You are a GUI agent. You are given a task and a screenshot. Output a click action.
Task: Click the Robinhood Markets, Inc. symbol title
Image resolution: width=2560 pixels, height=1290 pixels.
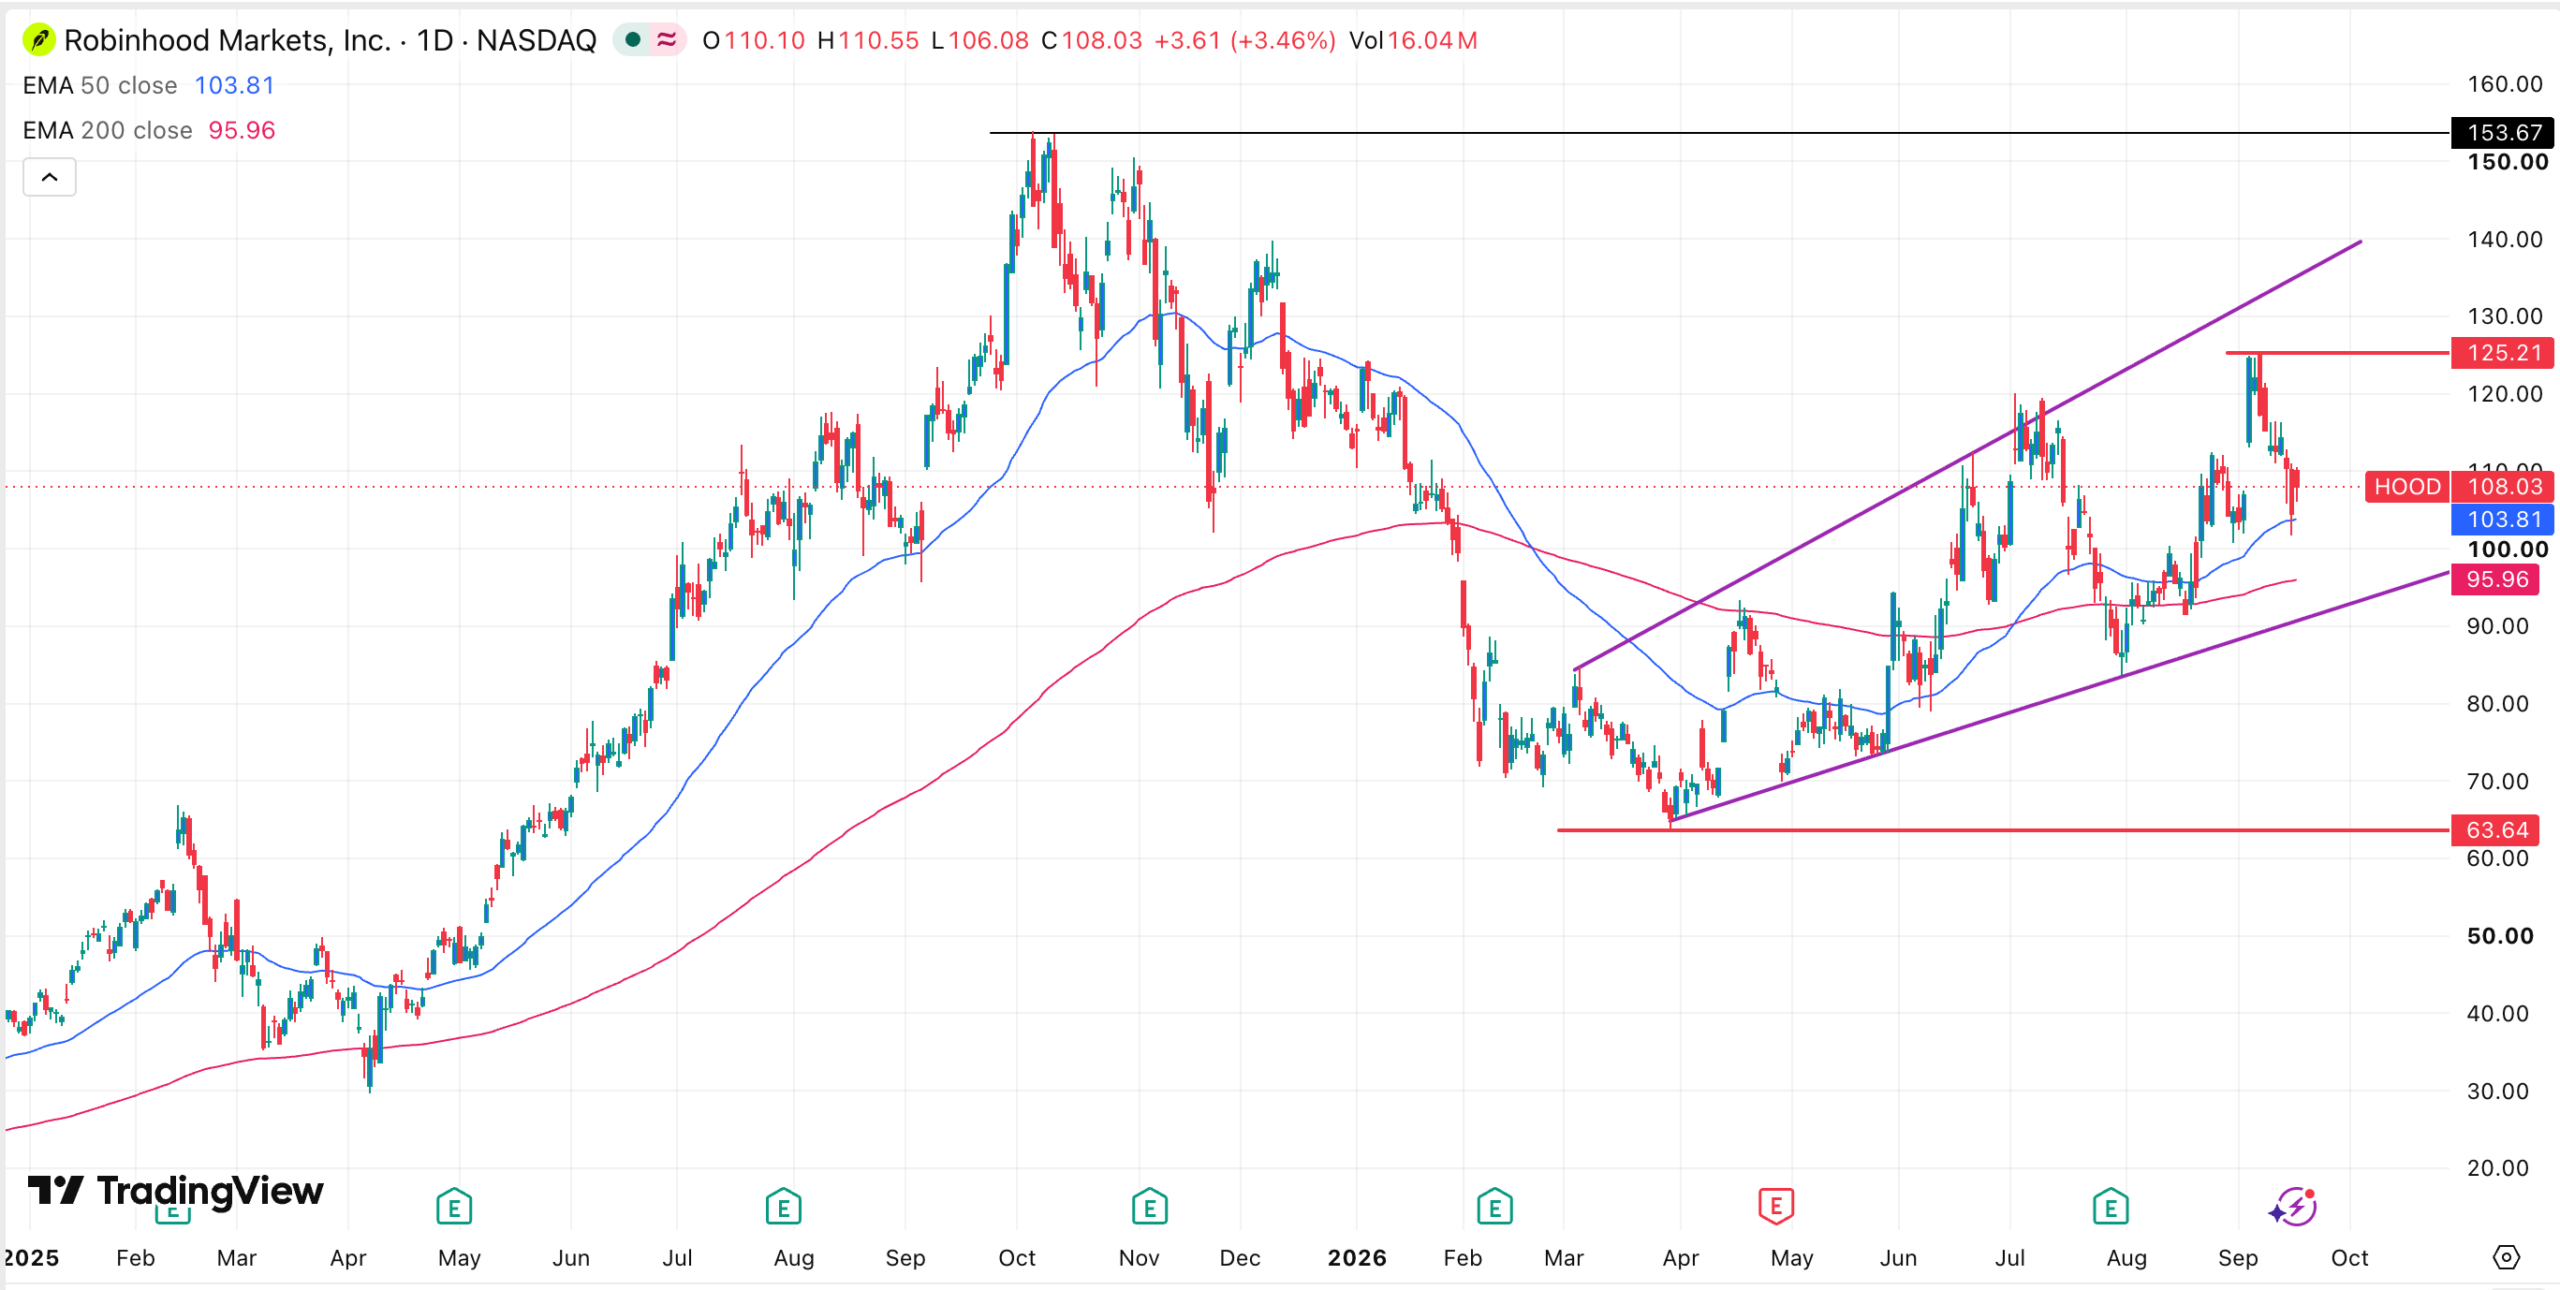[228, 40]
